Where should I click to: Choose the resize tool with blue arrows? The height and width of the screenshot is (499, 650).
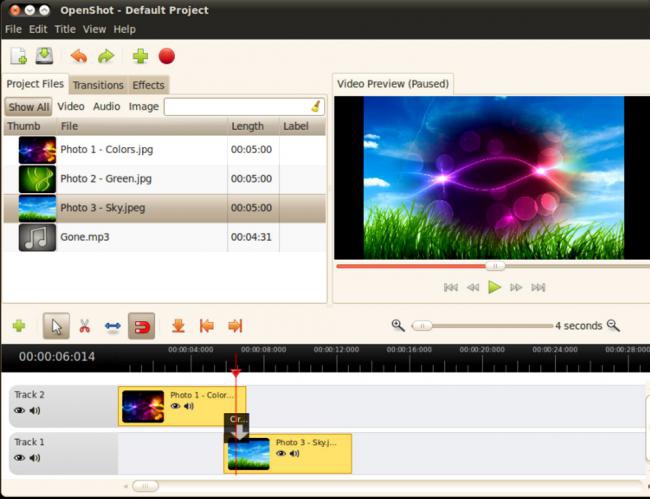(113, 326)
